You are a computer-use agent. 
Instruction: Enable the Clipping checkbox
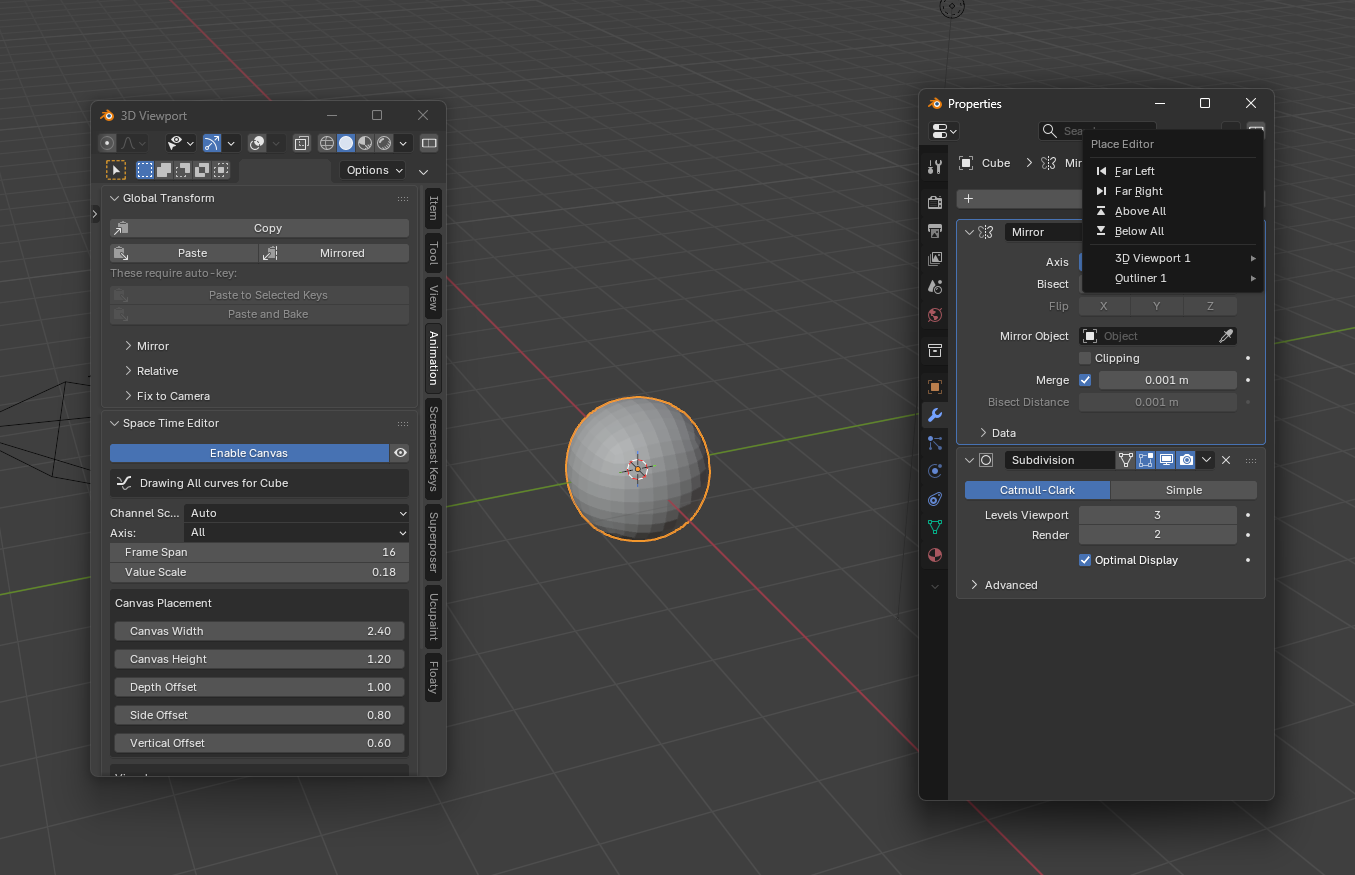pos(1085,358)
